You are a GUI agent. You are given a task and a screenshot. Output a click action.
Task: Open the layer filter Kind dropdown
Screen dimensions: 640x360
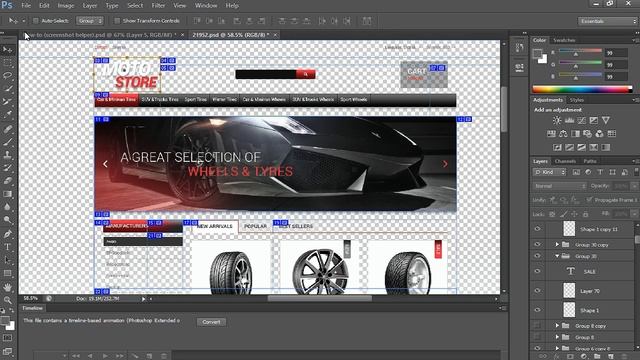549,172
